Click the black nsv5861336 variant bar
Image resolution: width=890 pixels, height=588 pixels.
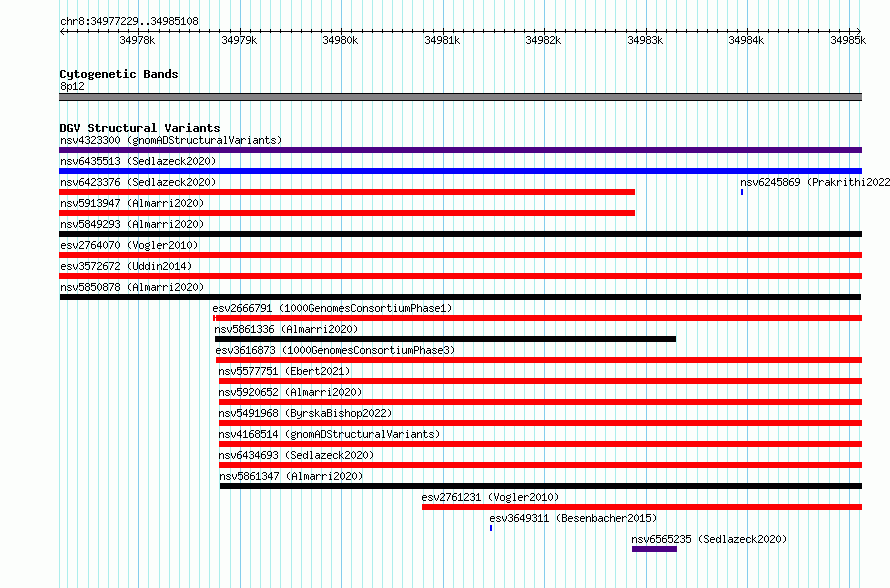coord(446,339)
